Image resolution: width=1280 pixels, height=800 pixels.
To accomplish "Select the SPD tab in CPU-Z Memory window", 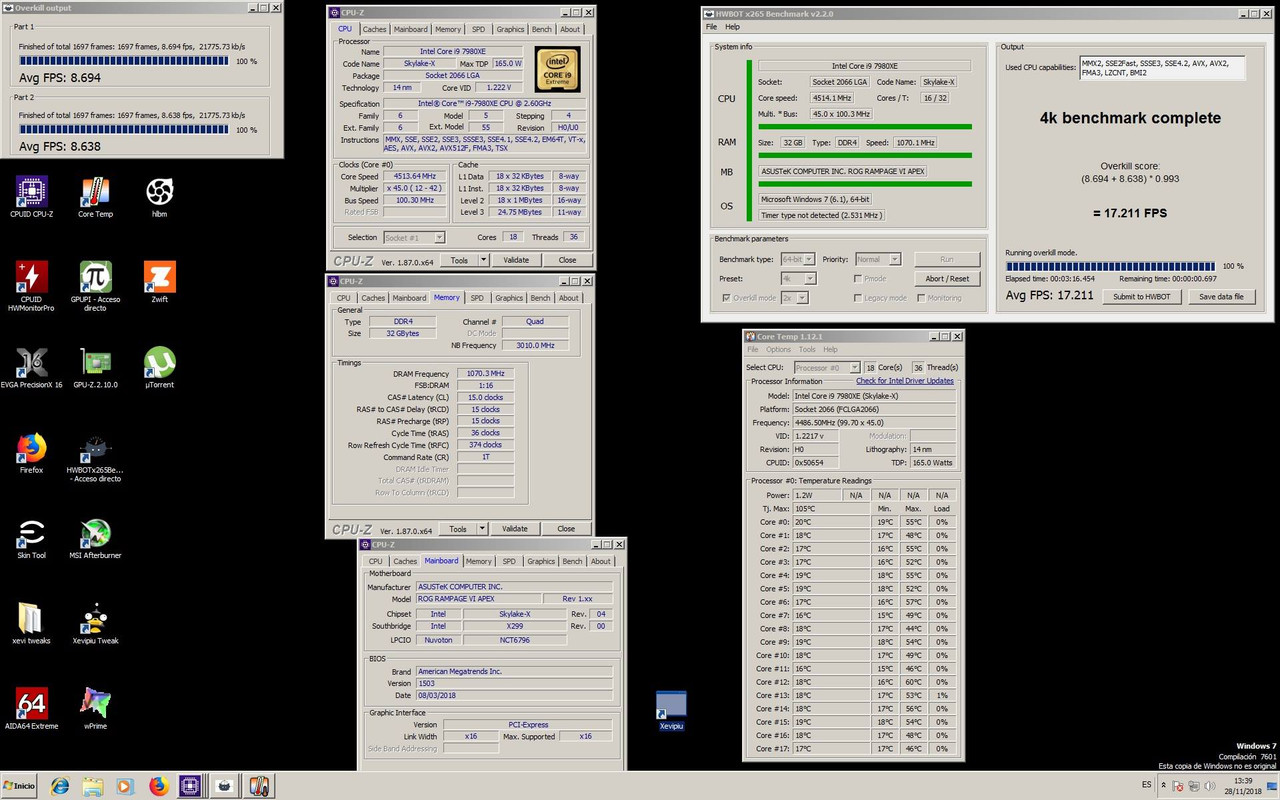I will click(x=477, y=298).
